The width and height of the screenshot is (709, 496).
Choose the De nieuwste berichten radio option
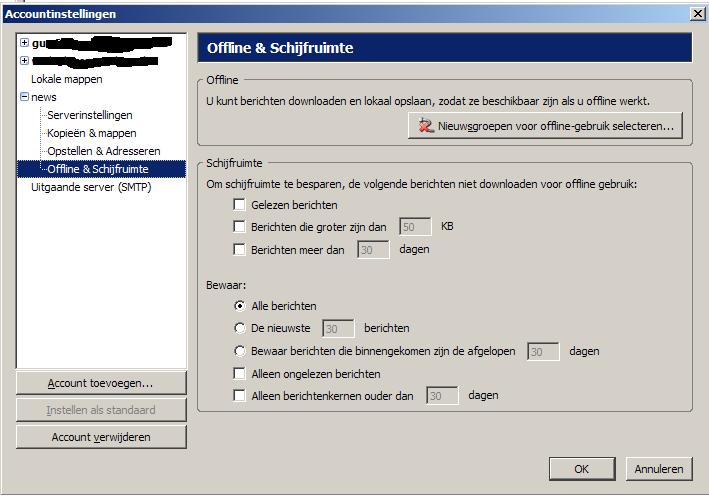click(239, 328)
